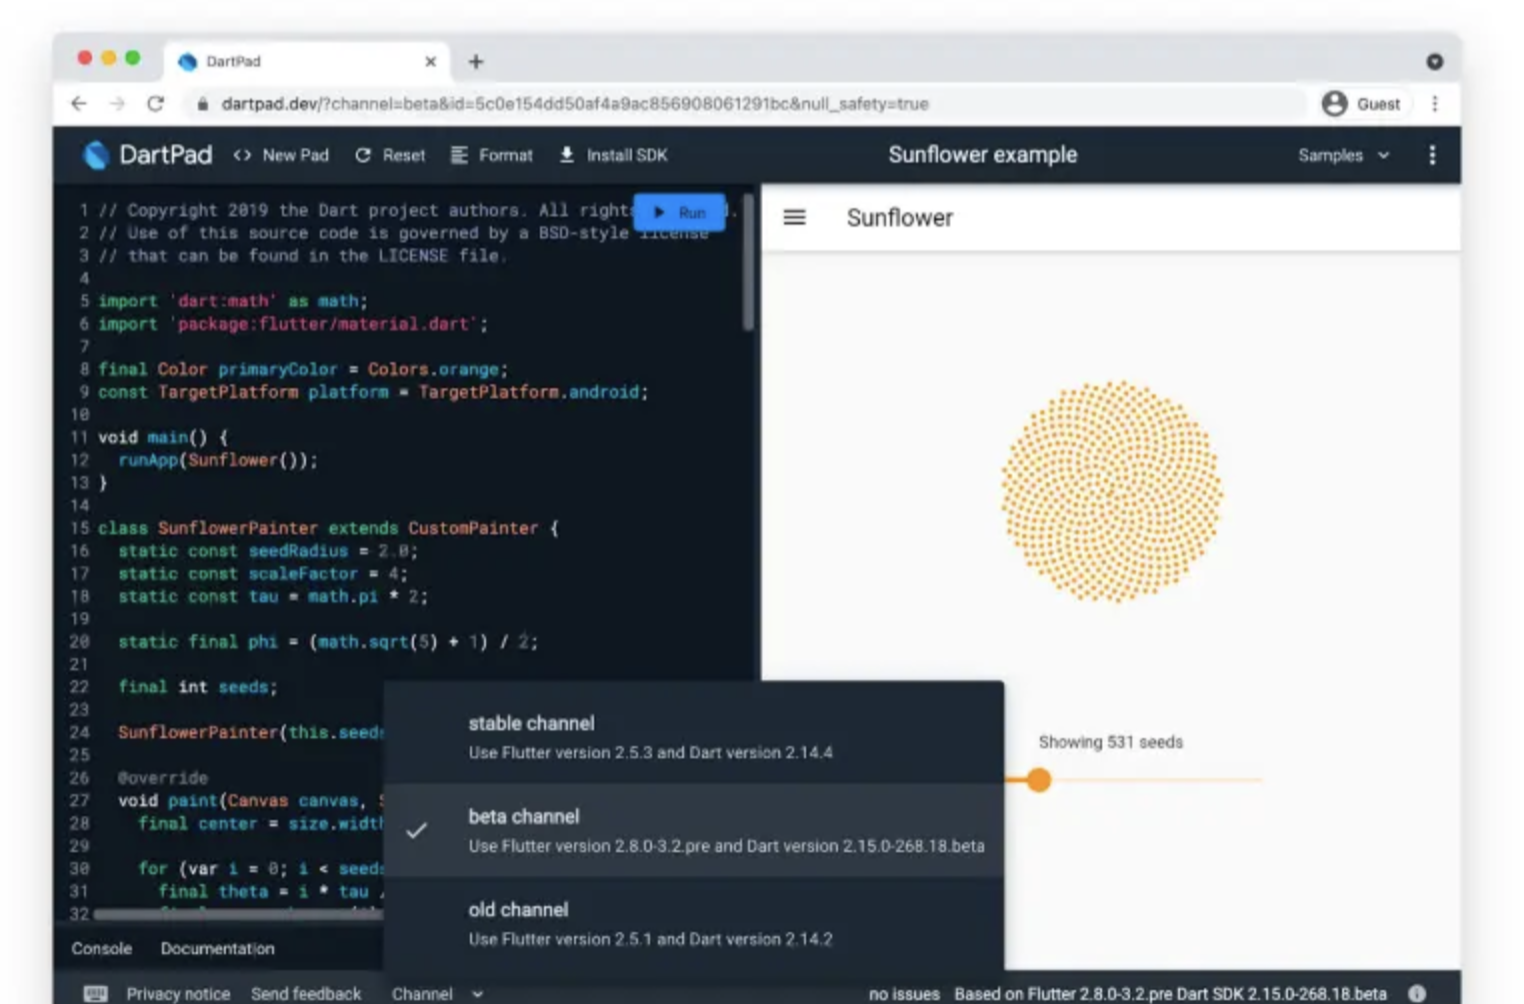Expand the Samples dropdown

(1343, 155)
